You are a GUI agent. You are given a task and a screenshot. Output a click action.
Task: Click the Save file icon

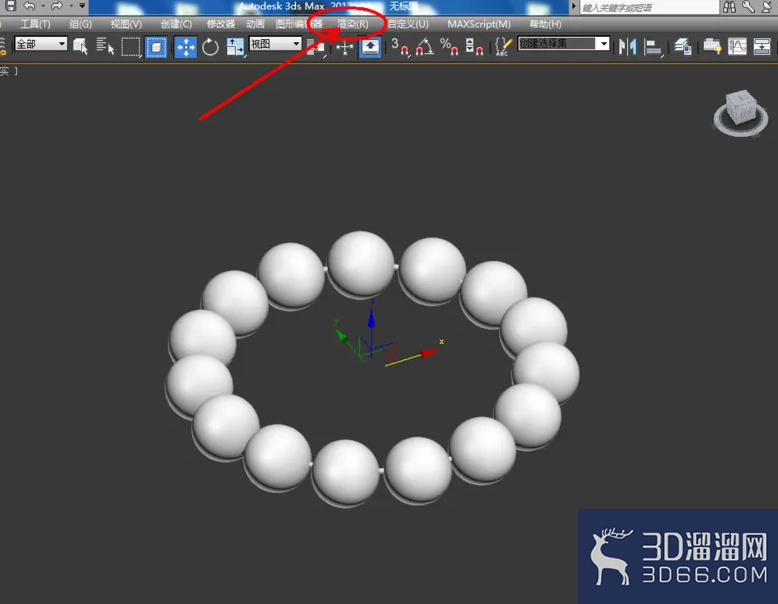pyautogui.click(x=10, y=6)
